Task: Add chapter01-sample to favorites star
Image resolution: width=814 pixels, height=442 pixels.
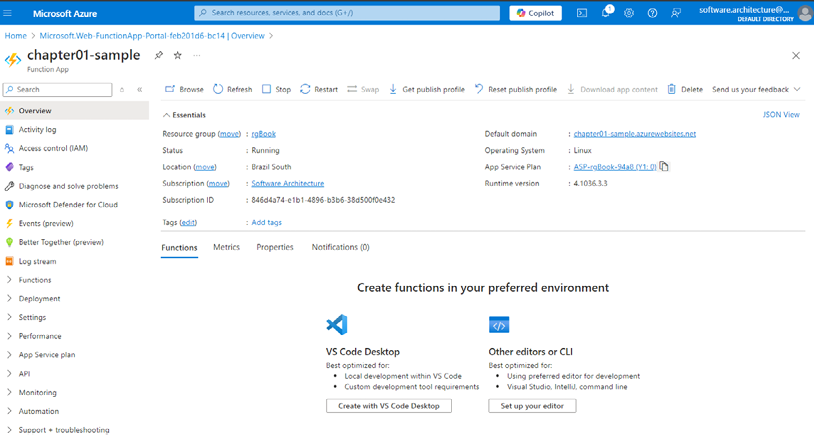Action: (178, 55)
